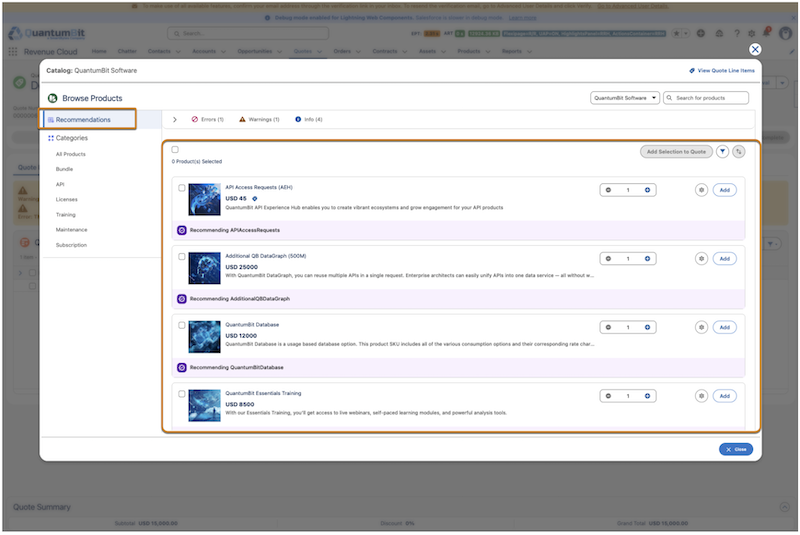Click the Add Selection to Quote button

pyautogui.click(x=676, y=152)
